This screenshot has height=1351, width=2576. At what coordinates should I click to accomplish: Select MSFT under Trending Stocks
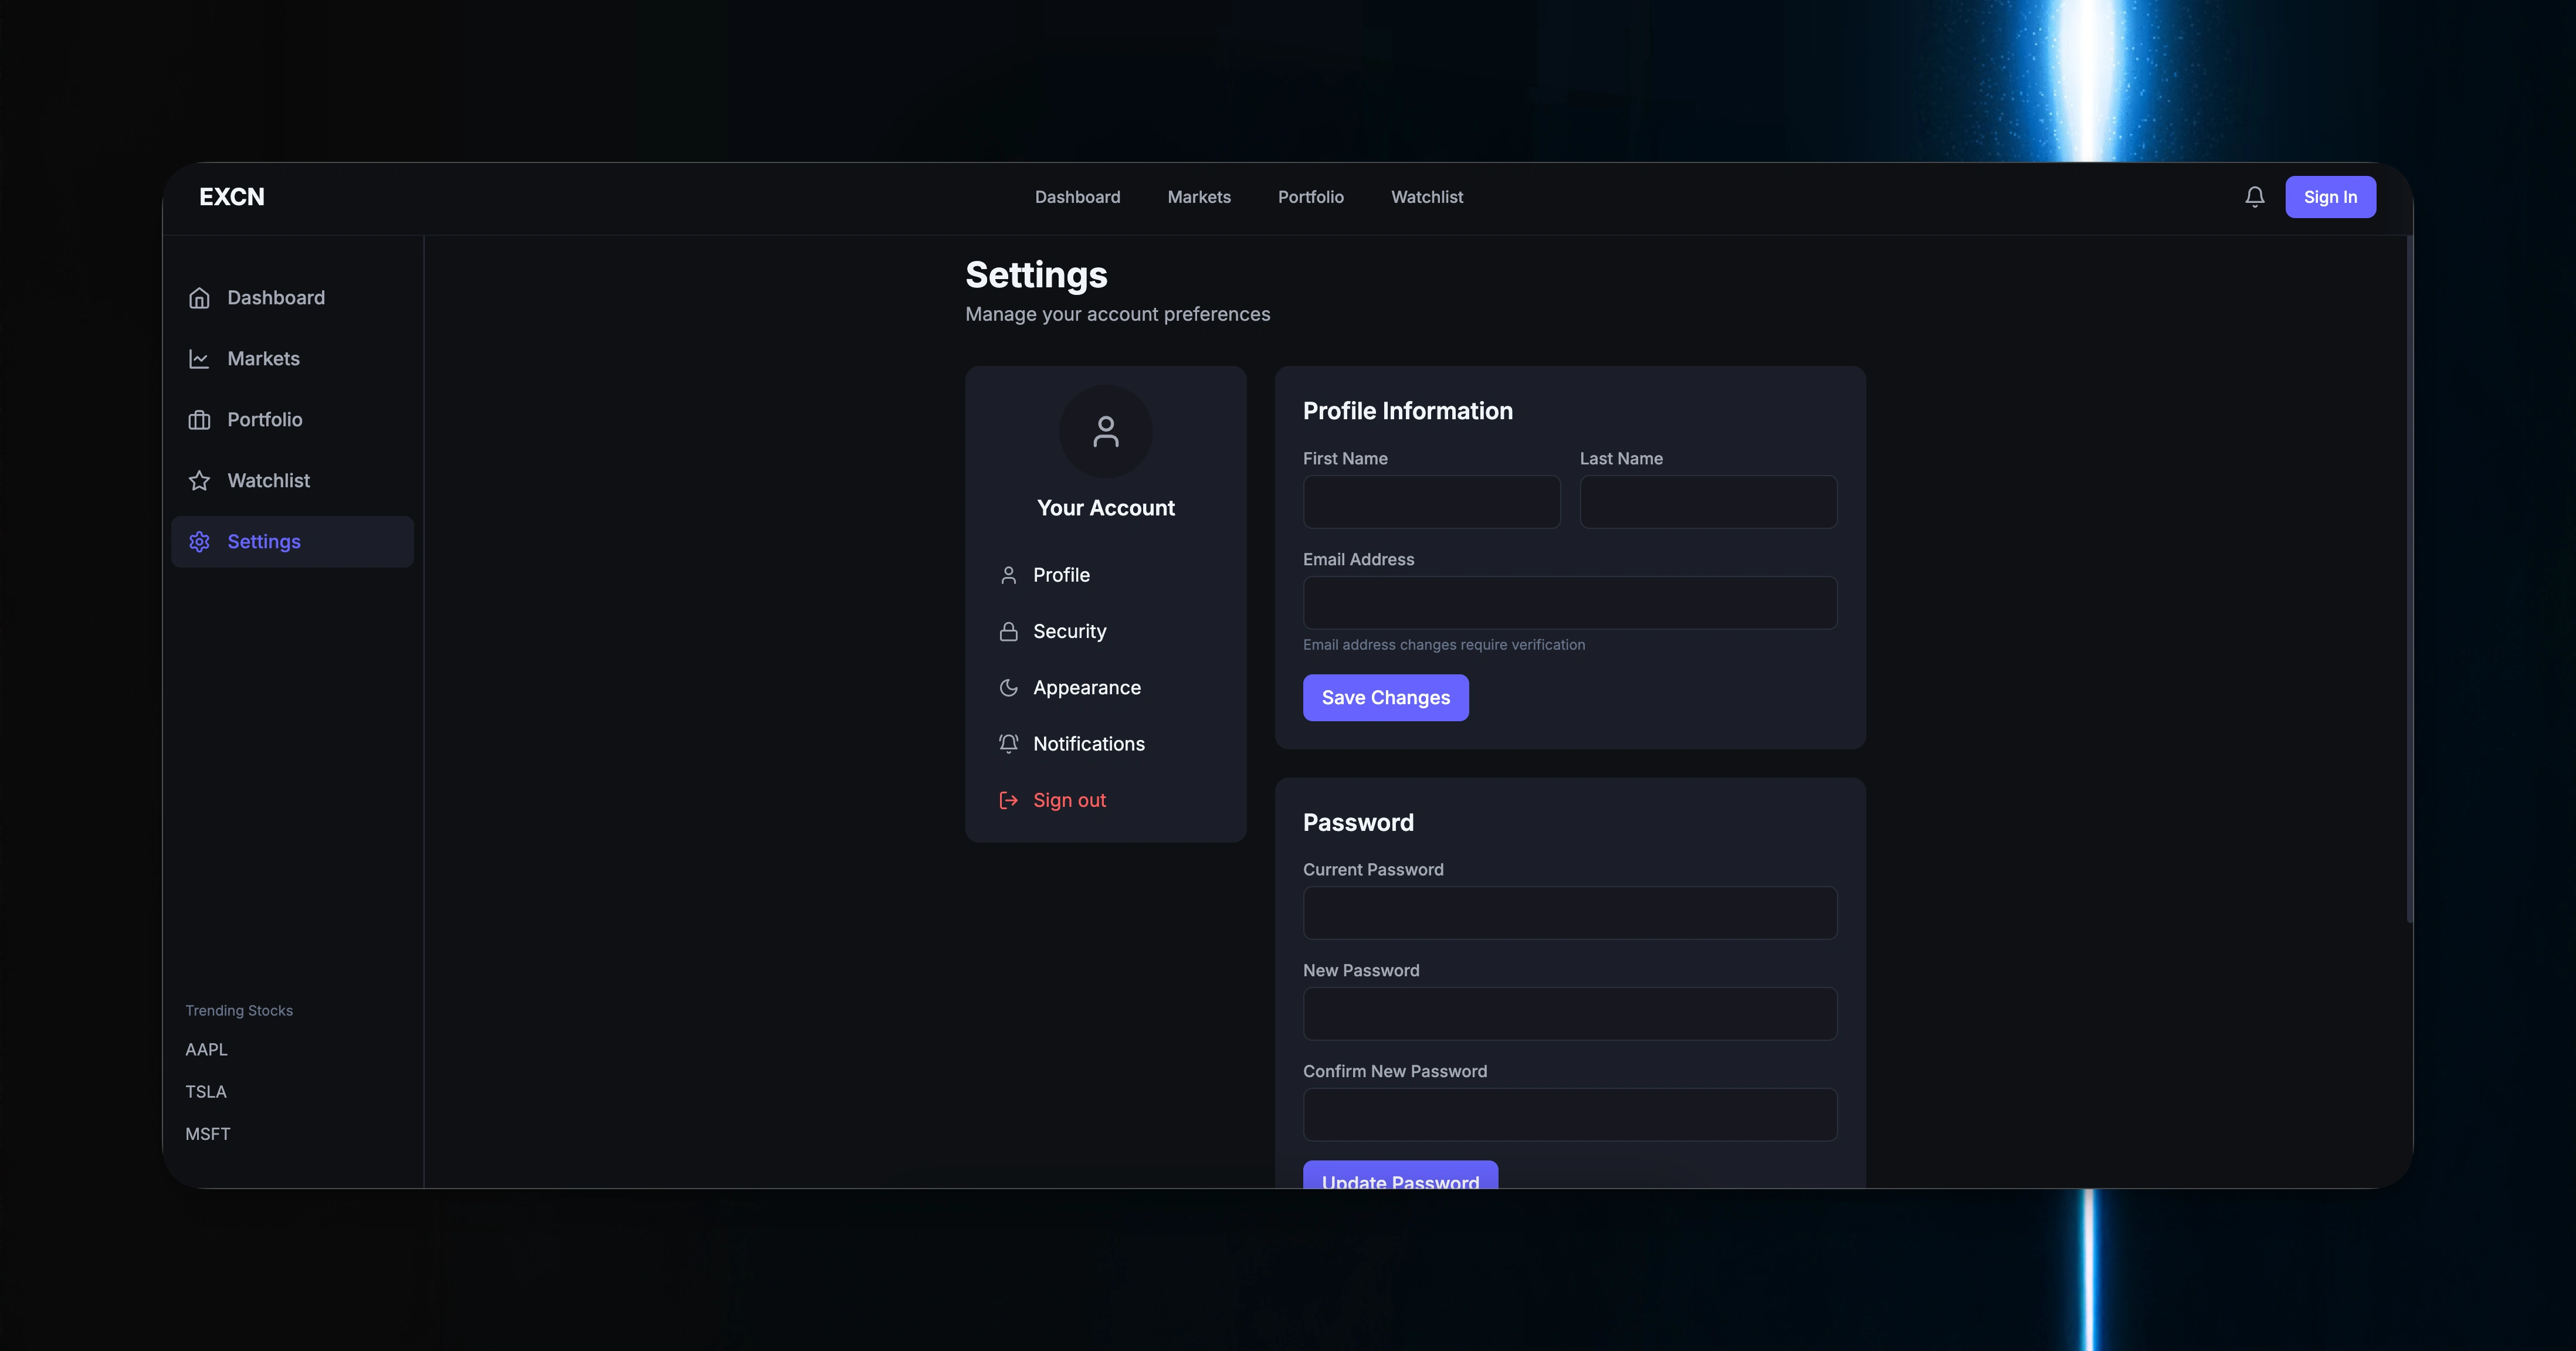pos(207,1134)
